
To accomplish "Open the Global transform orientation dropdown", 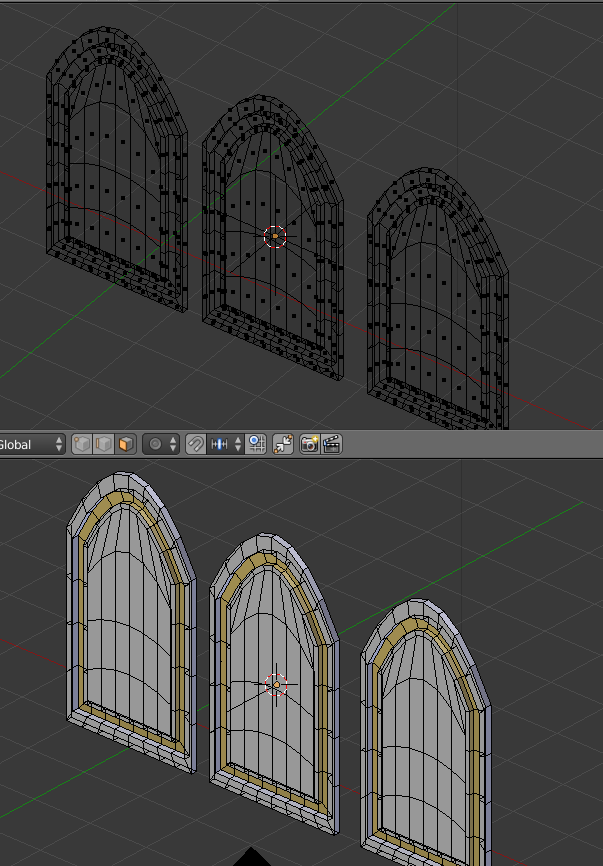I will point(31,444).
